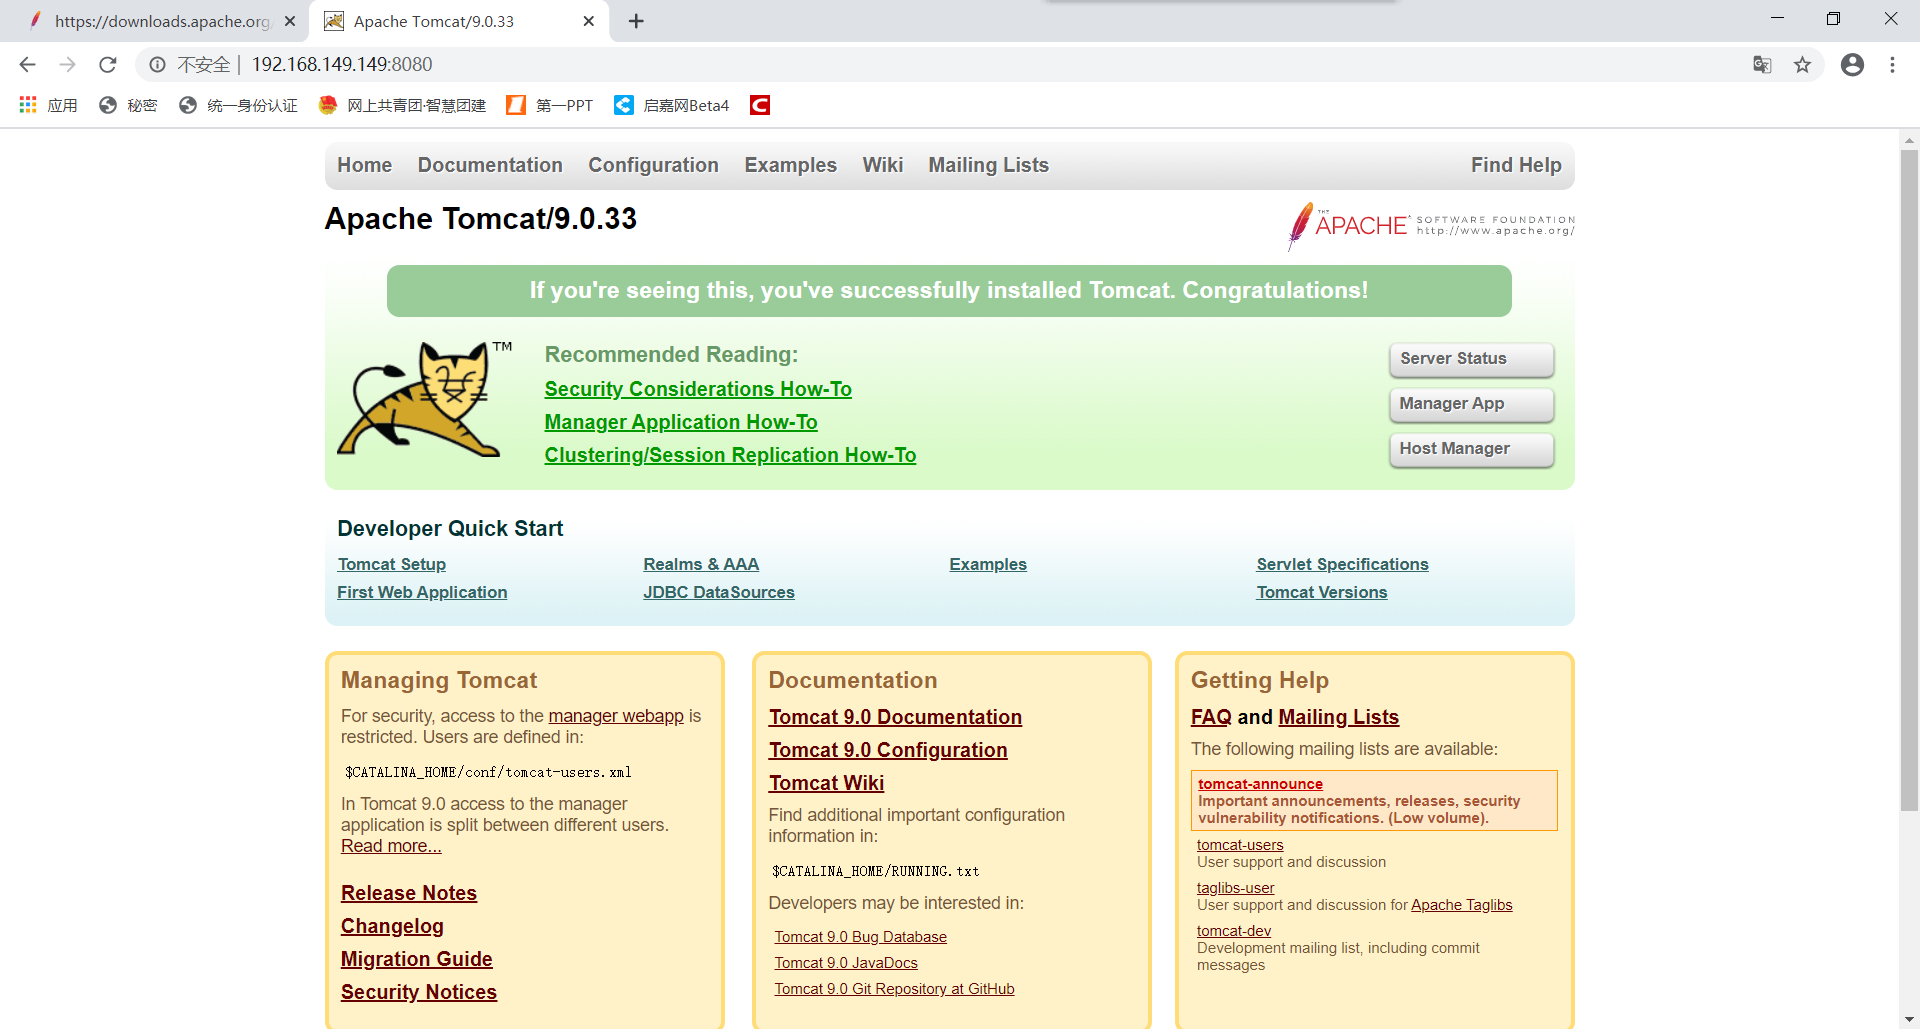Viewport: 1920px width, 1029px height.
Task: Open the FAQ link under Getting Help
Action: tap(1211, 717)
